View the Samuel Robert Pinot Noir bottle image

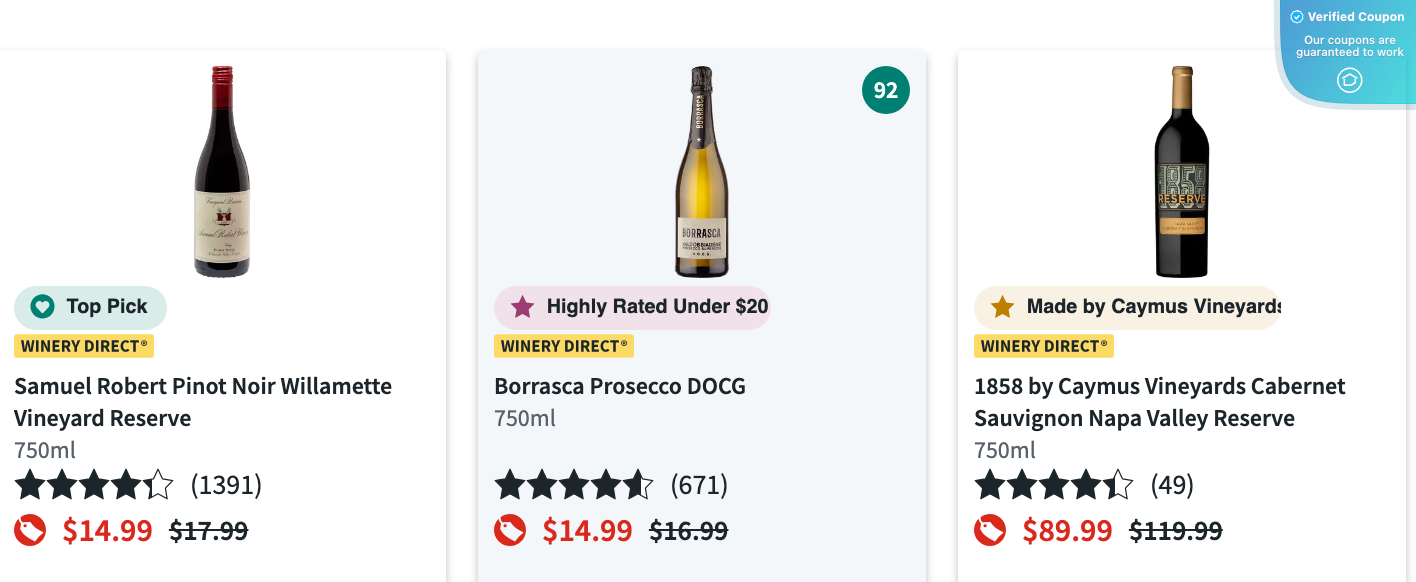[x=222, y=171]
